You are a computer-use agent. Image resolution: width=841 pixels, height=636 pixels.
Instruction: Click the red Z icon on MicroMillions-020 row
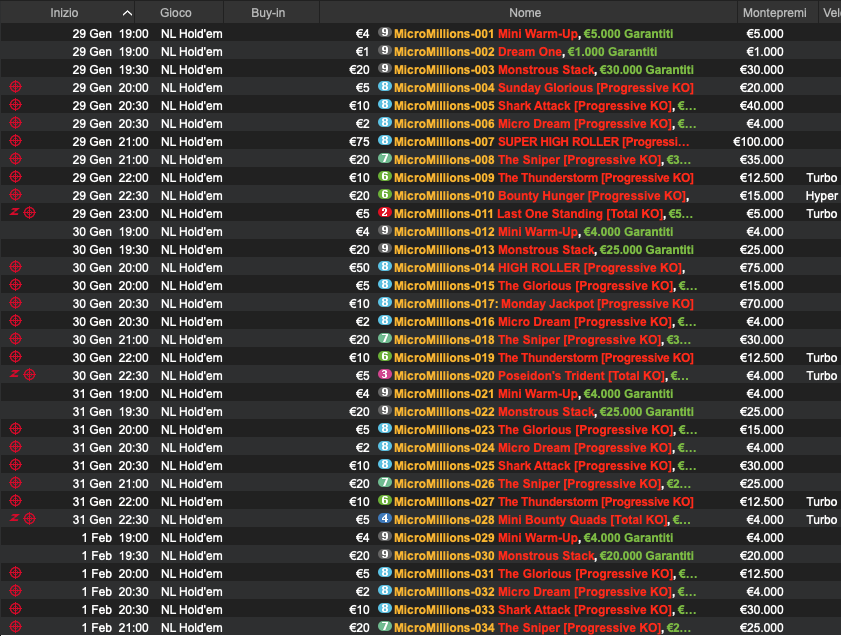click(x=14, y=374)
